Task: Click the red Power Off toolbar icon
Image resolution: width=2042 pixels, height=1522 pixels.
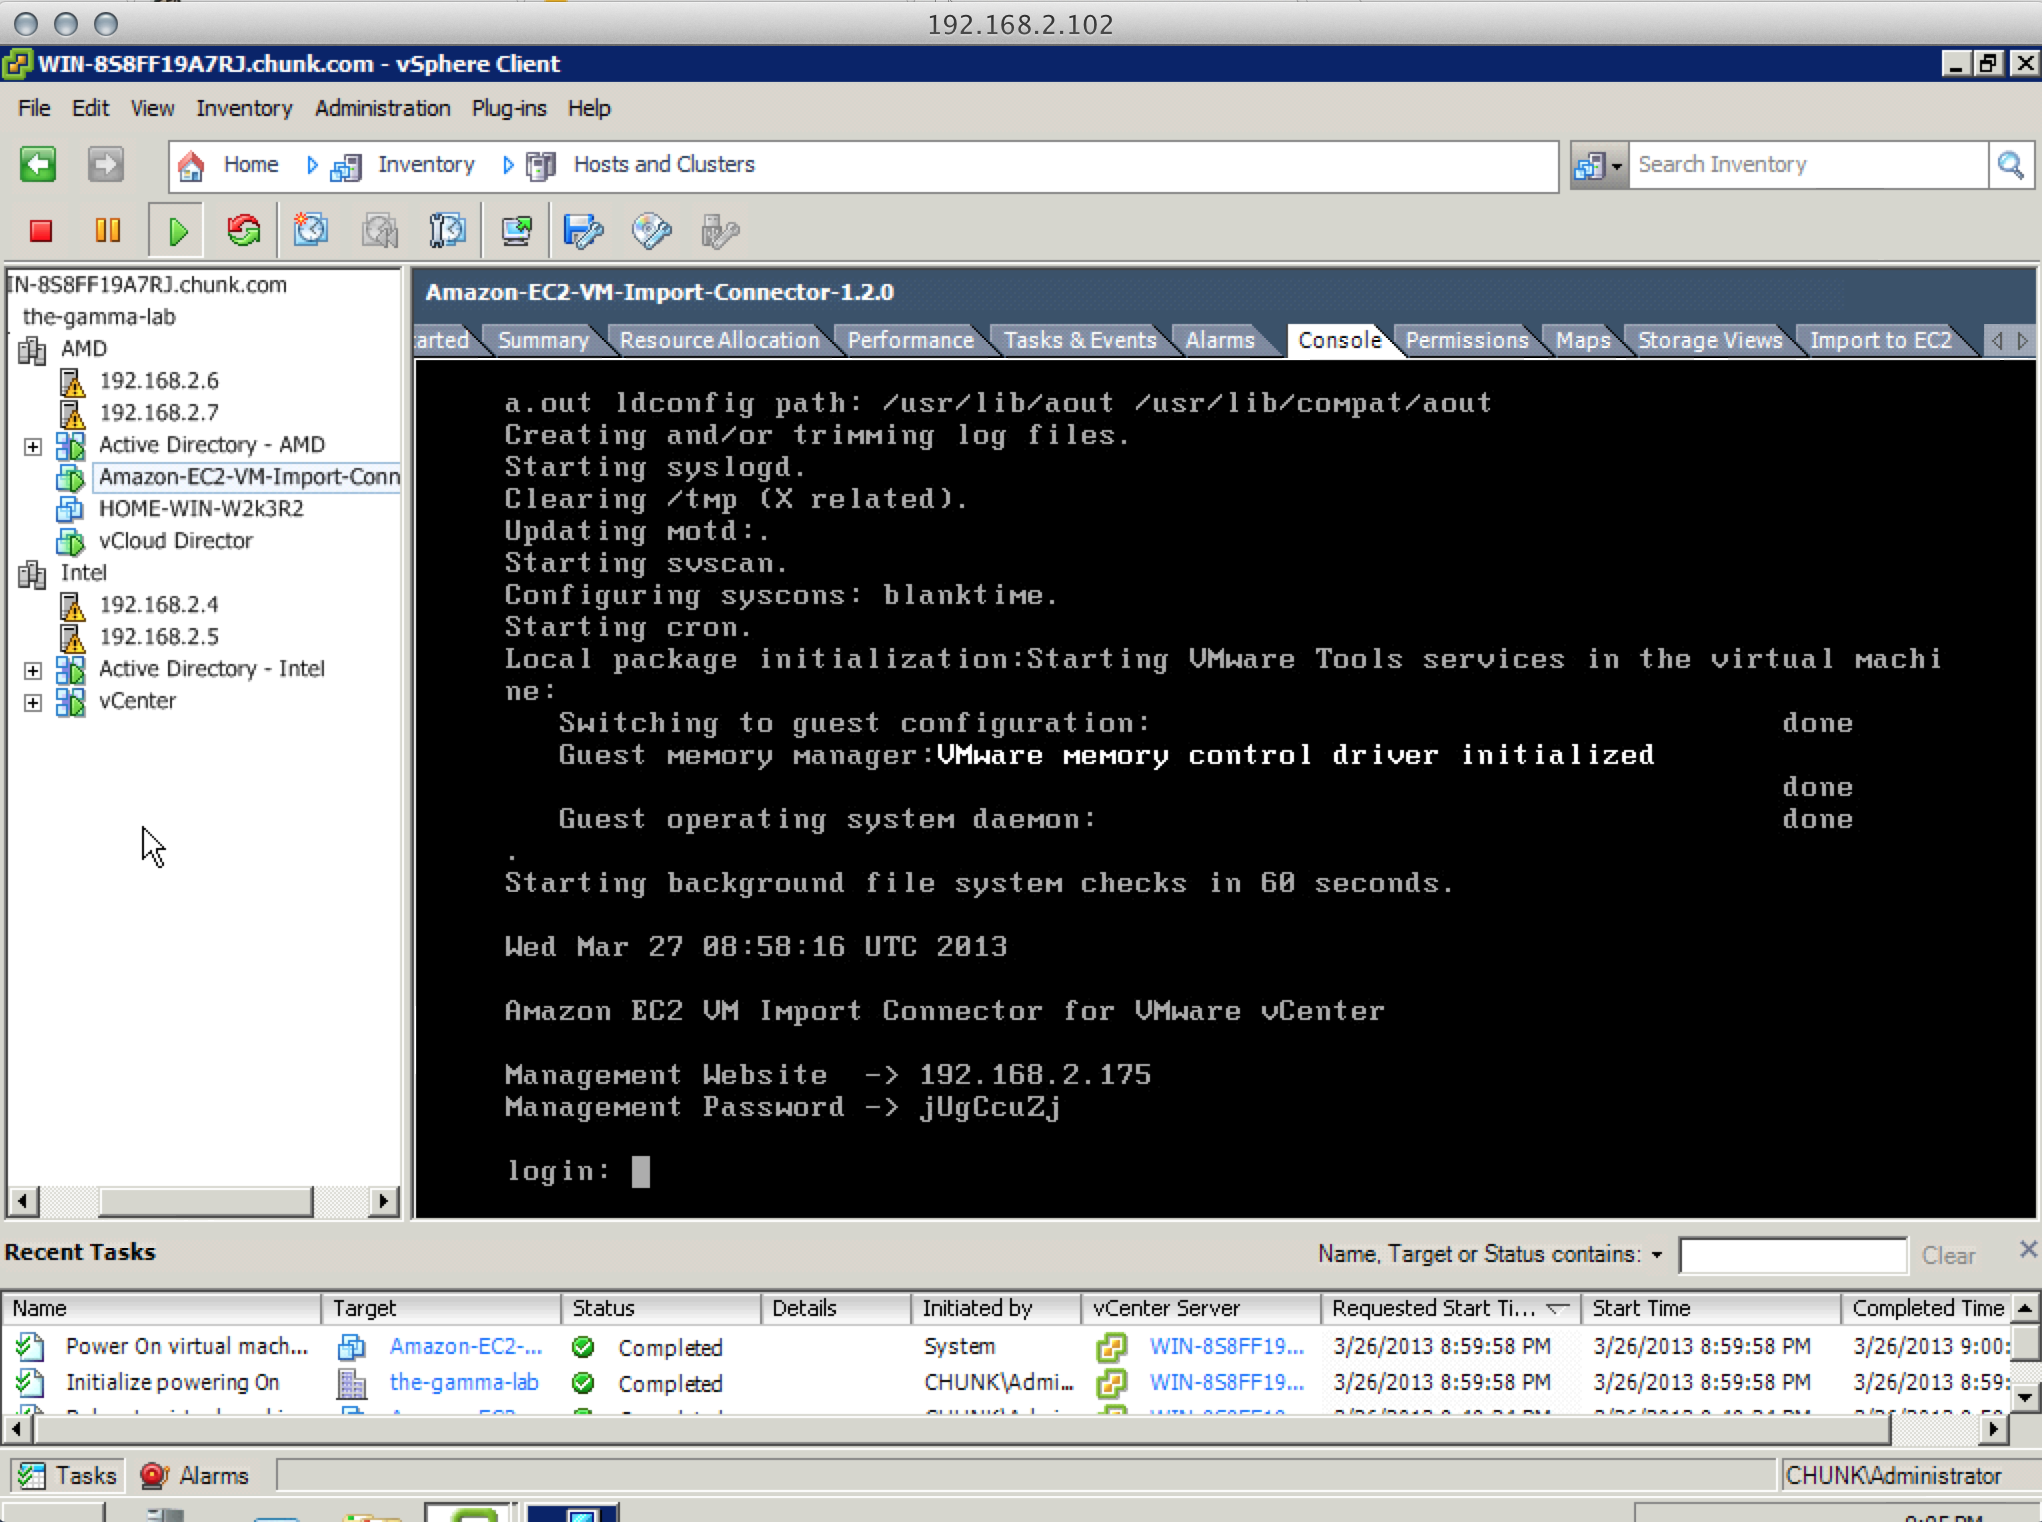Action: pyautogui.click(x=41, y=232)
